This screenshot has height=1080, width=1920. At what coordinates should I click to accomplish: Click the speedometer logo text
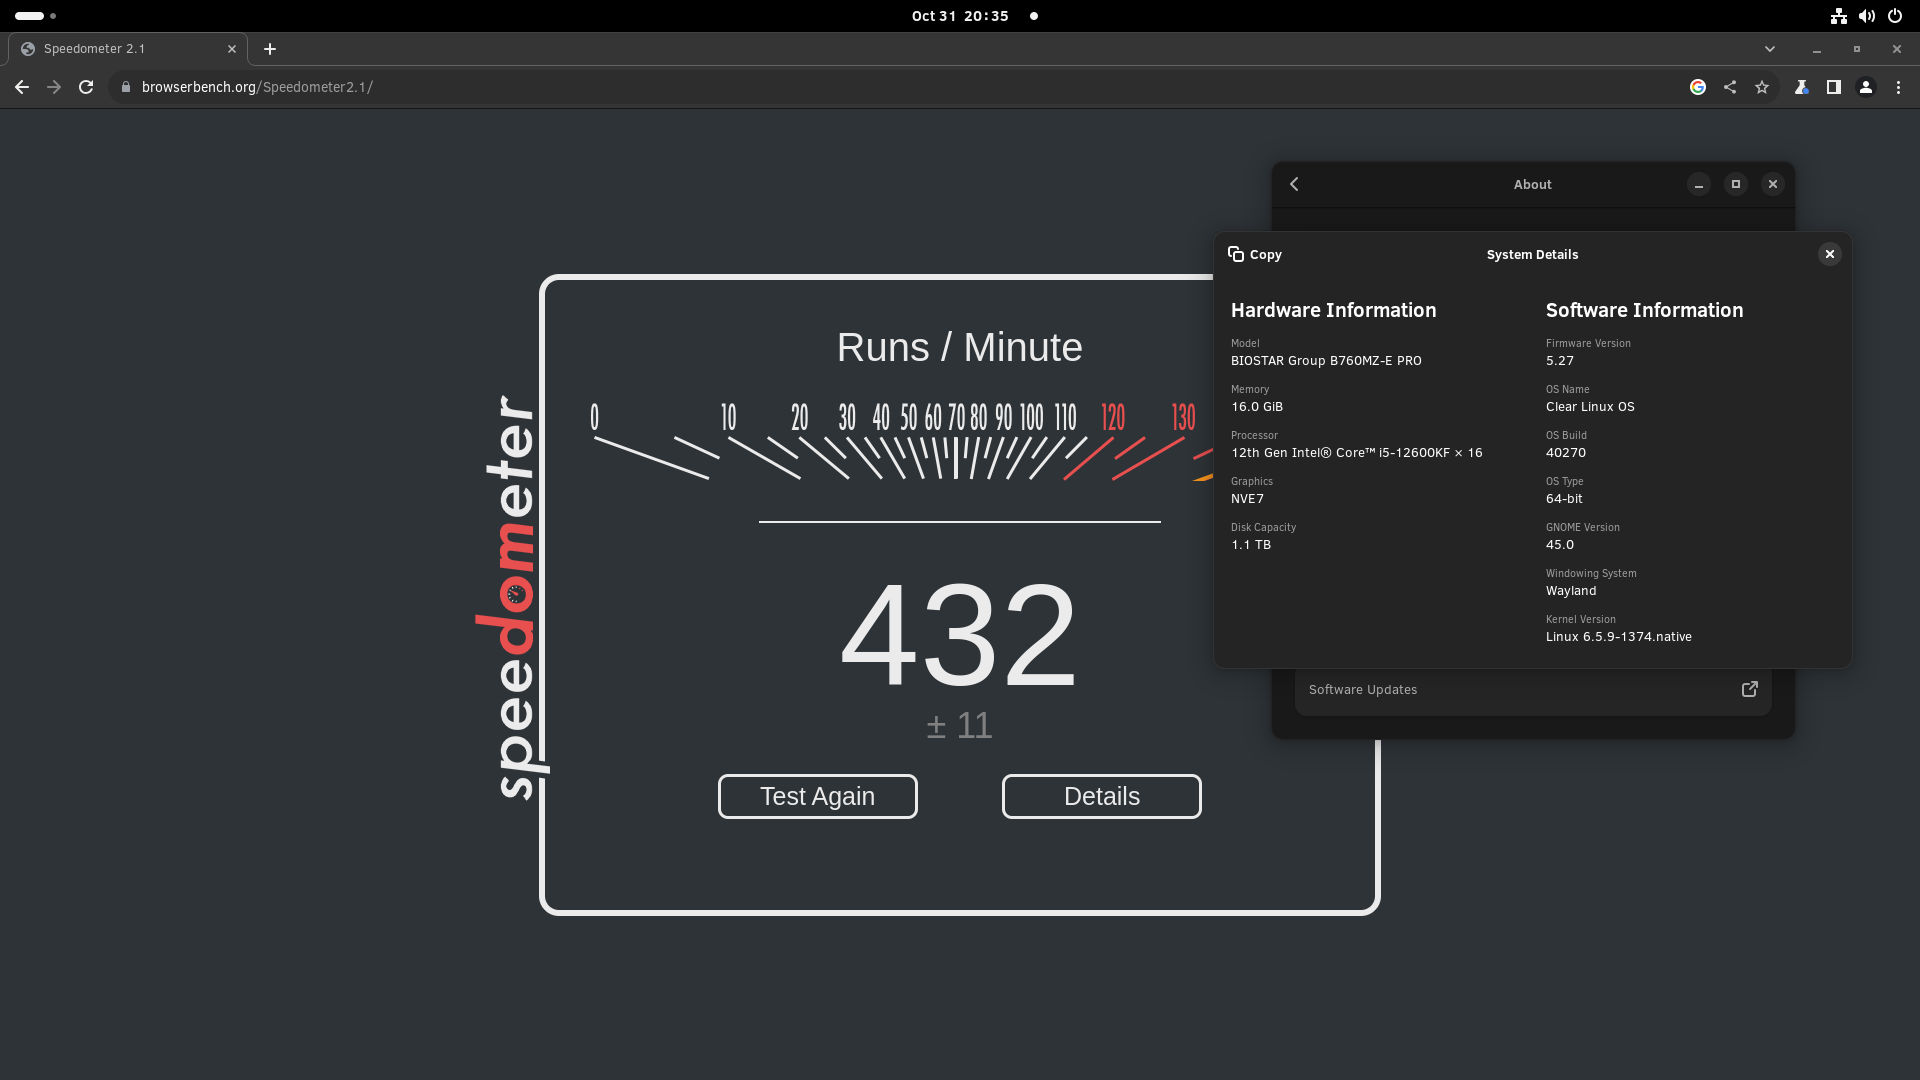pyautogui.click(x=513, y=597)
